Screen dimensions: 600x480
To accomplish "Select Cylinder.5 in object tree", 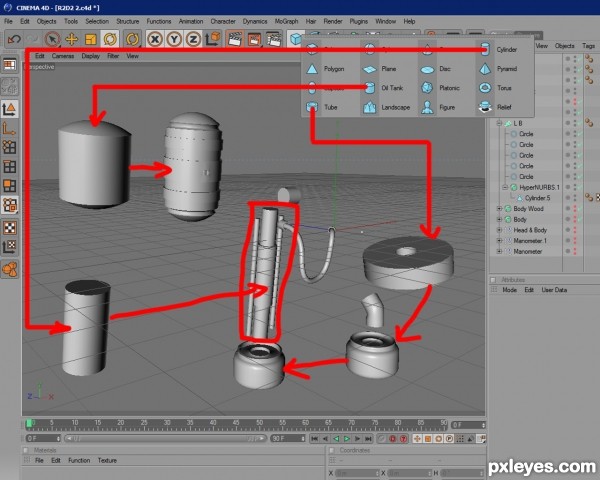I will click(537, 198).
